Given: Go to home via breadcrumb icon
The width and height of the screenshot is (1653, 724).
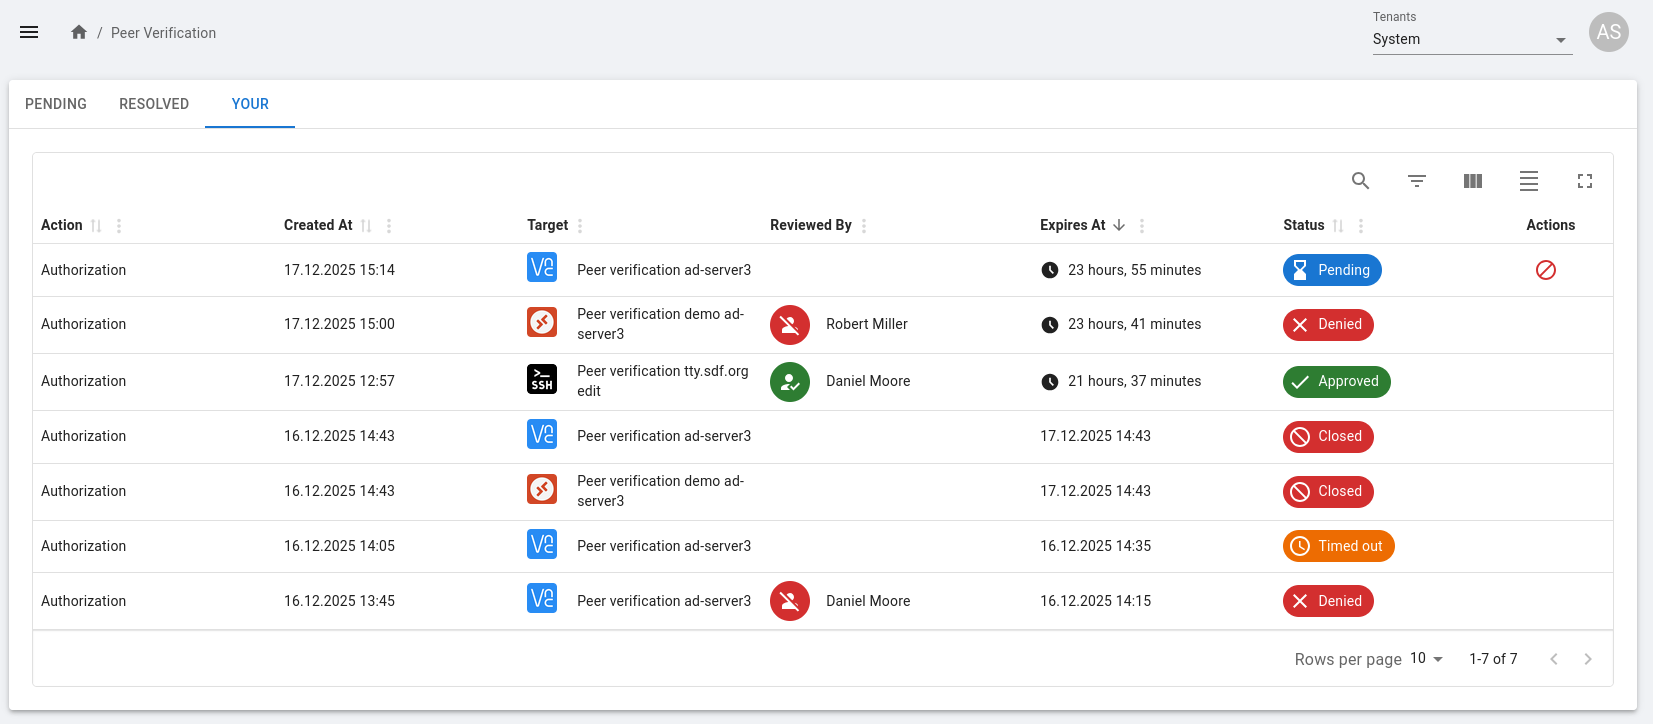Looking at the screenshot, I should [79, 32].
